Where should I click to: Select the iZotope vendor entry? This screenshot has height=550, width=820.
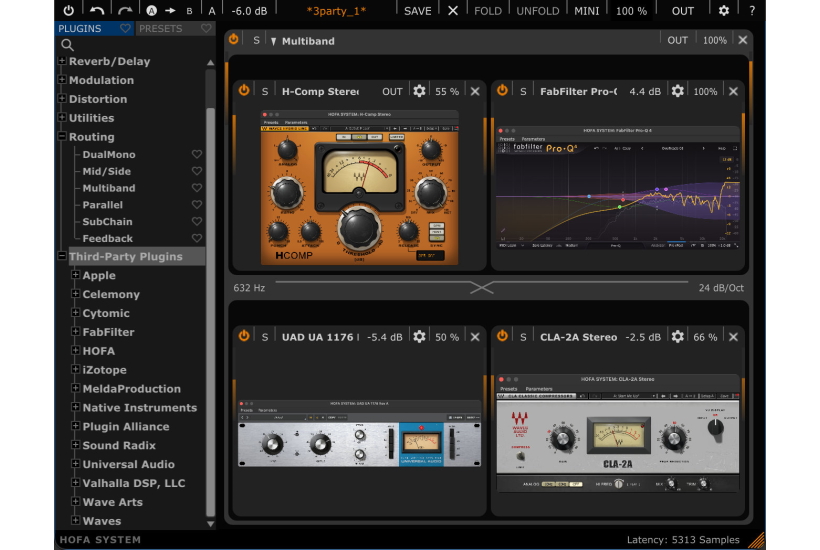(105, 370)
